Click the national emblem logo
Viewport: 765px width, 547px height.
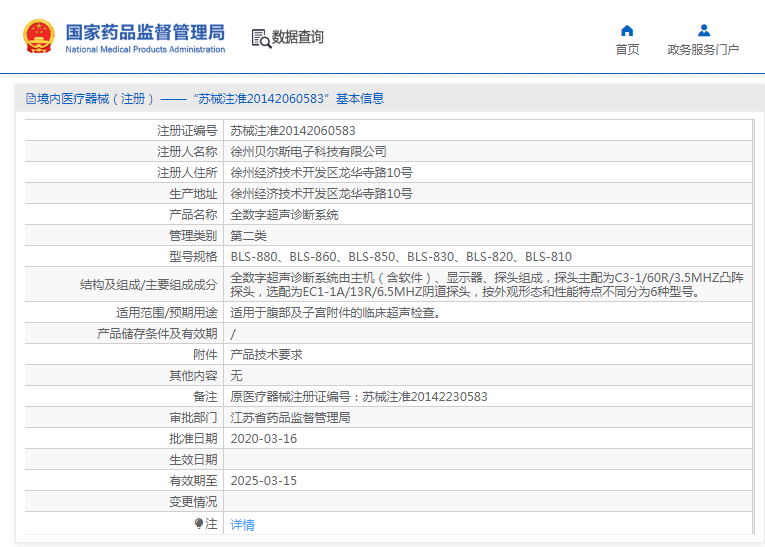[x=39, y=37]
